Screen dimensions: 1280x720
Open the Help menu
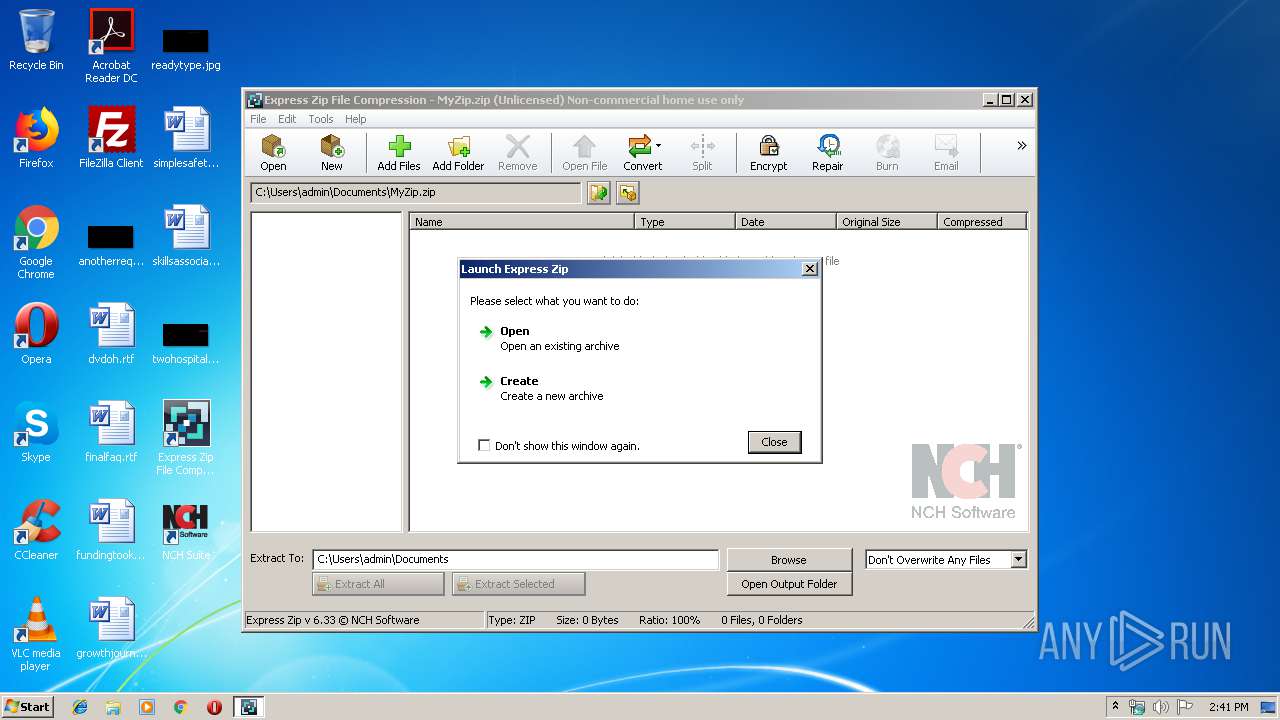[355, 119]
